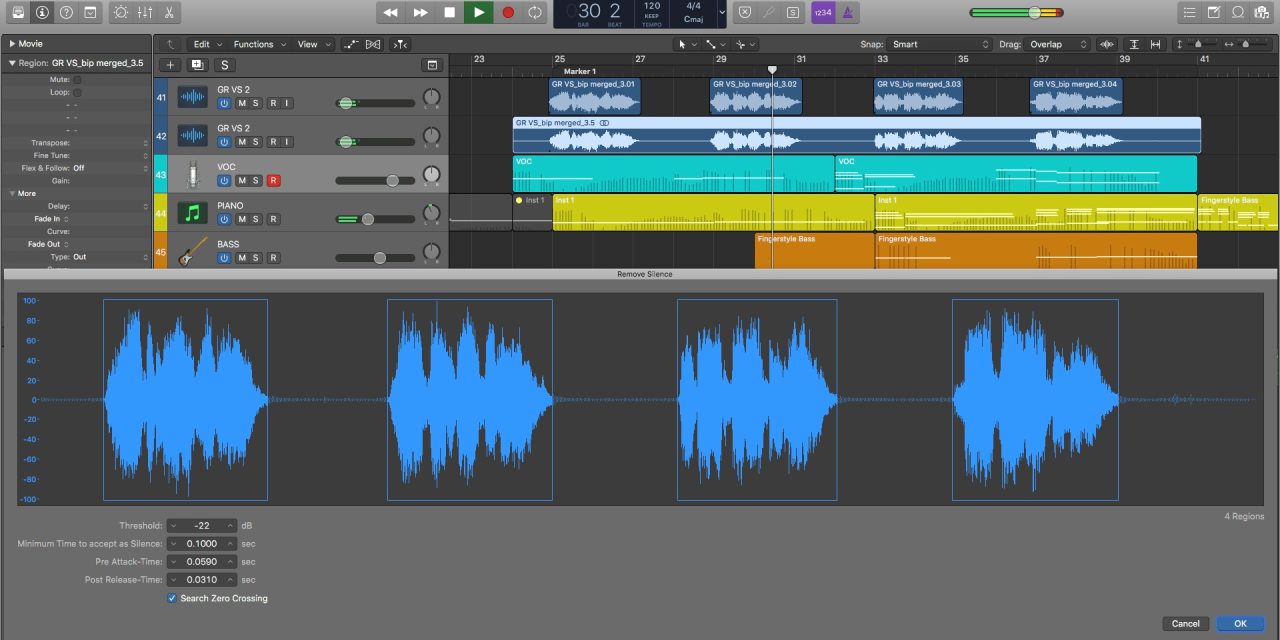Open Quick Help question mark button
This screenshot has width=1280, height=640.
(x=66, y=12)
